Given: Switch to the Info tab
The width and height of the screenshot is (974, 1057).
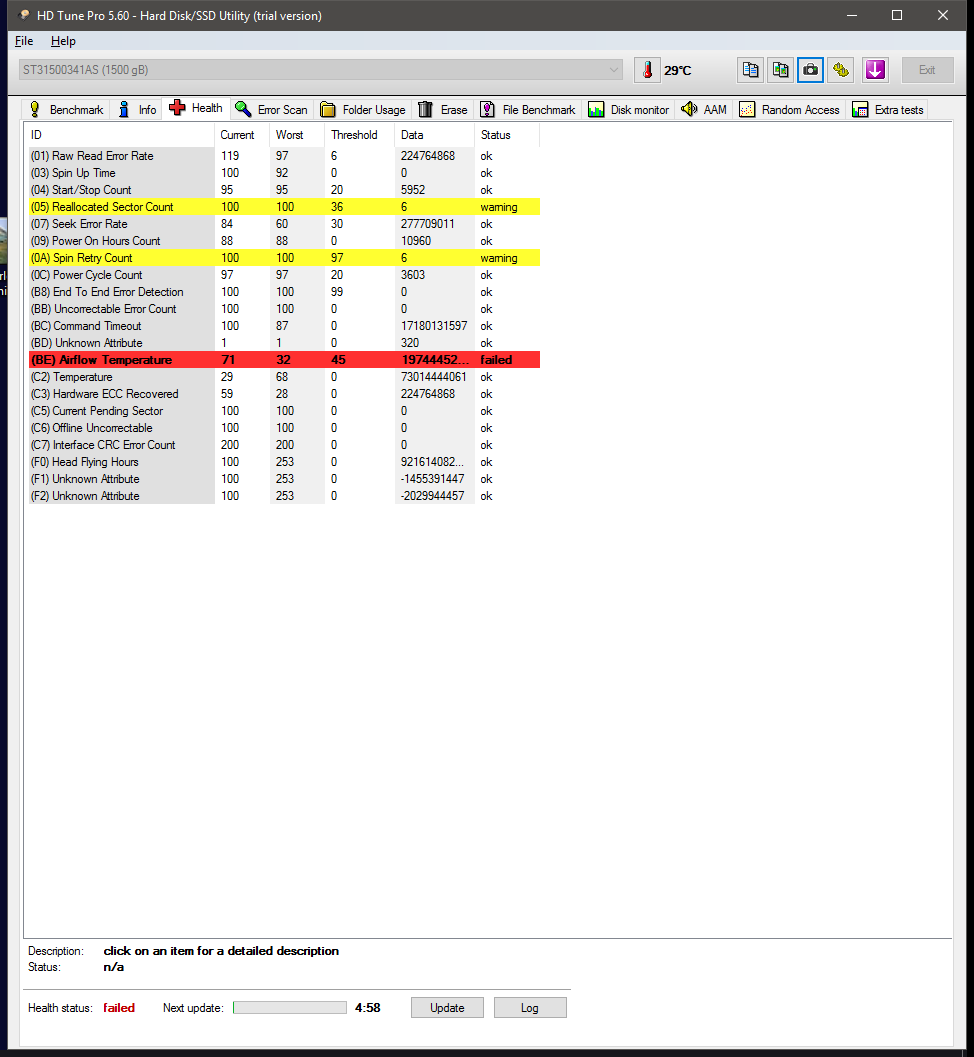Looking at the screenshot, I should pos(137,110).
